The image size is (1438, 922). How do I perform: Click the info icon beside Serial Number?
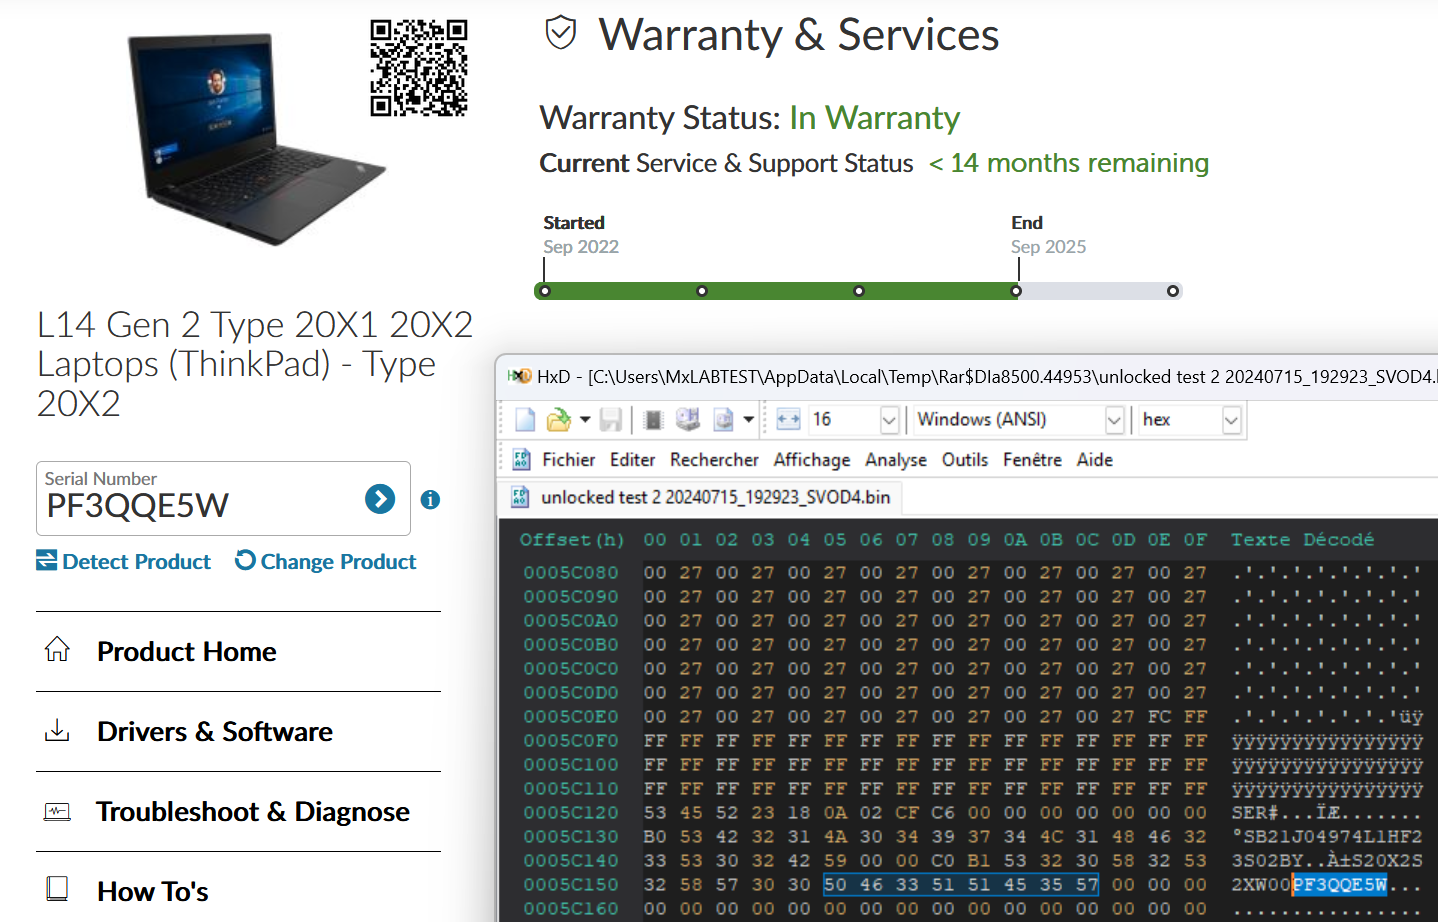430,500
